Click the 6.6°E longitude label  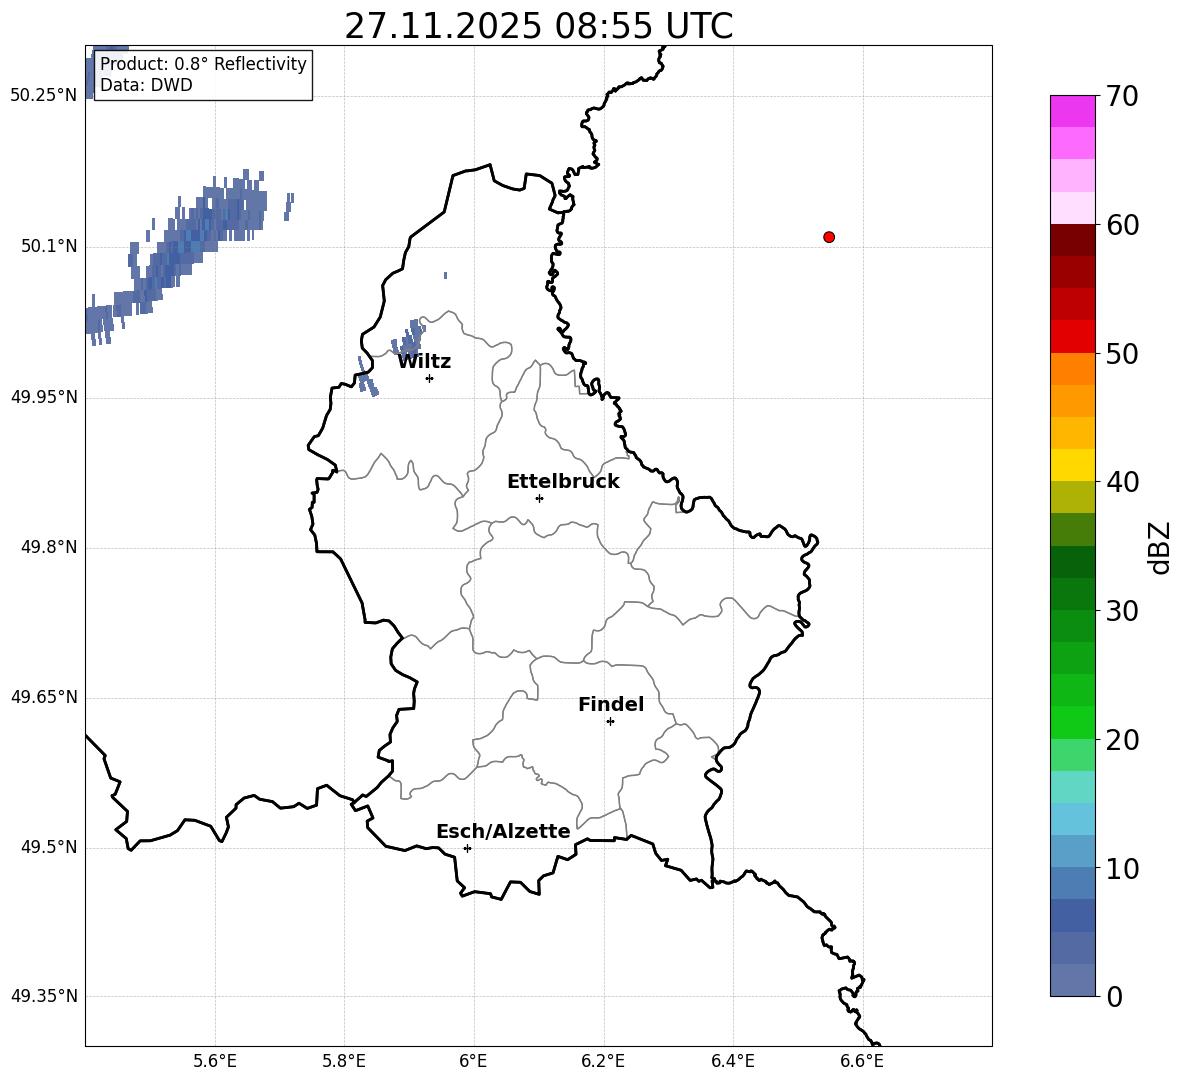coord(862,1061)
